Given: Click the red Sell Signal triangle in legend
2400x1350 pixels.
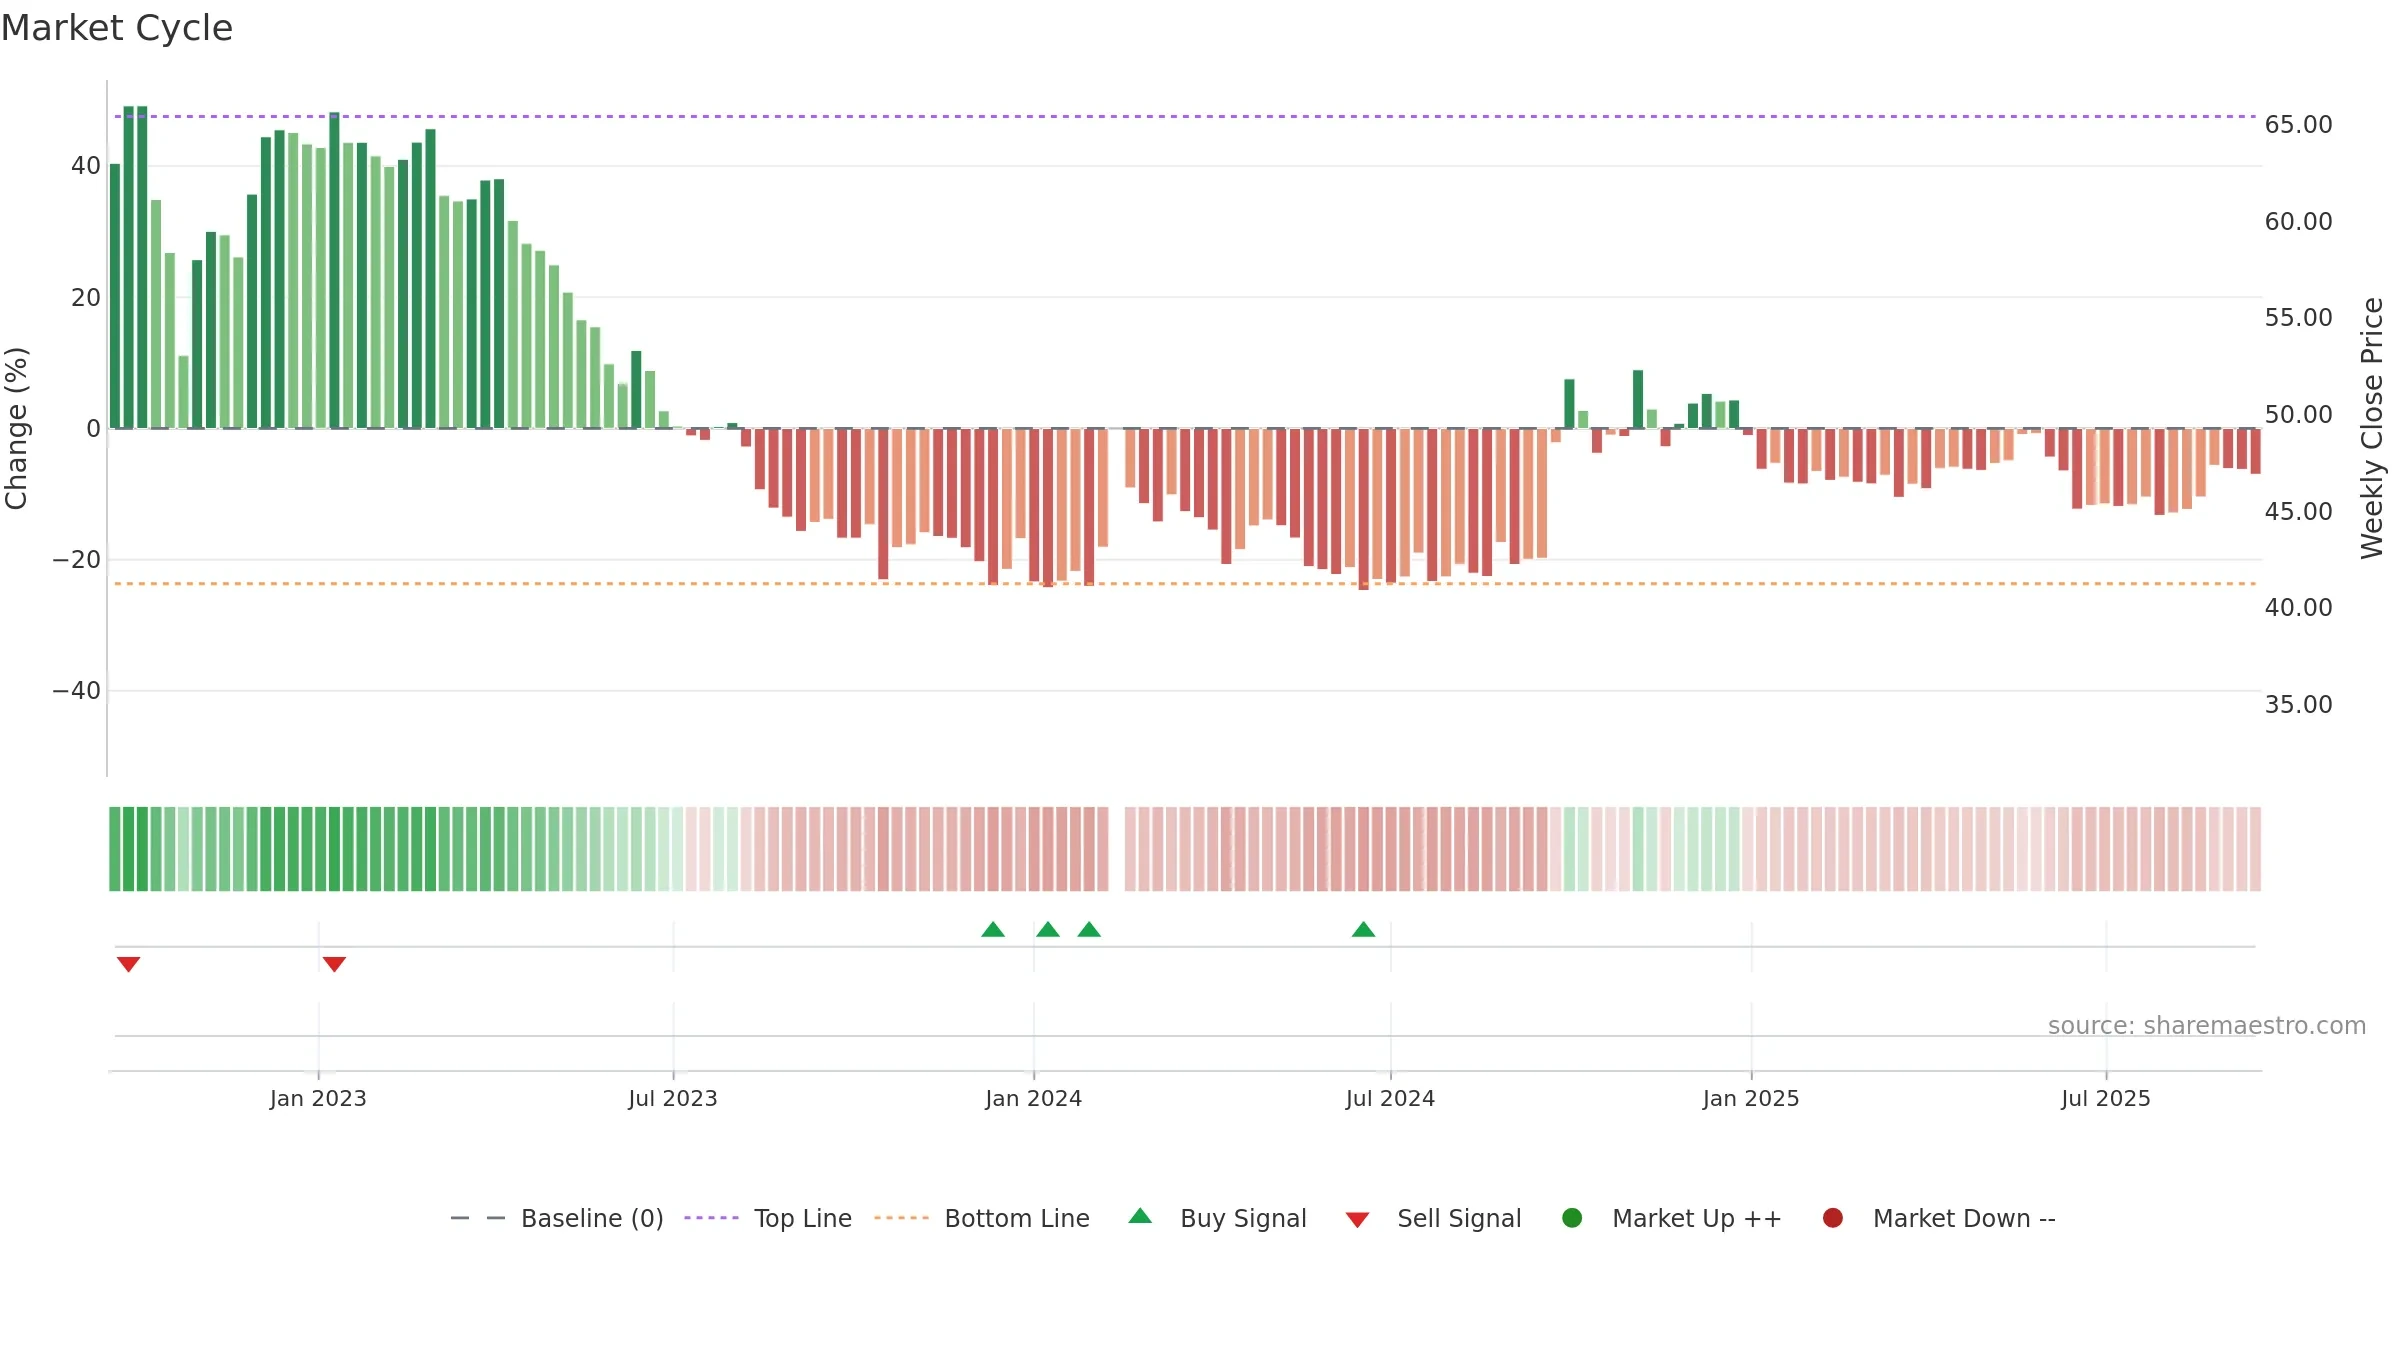Looking at the screenshot, I should tap(1357, 1220).
